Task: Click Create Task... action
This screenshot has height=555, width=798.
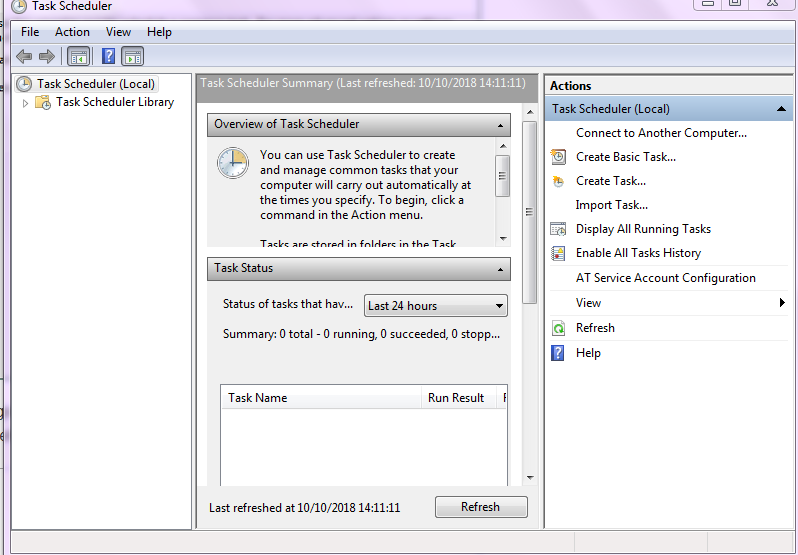Action: coord(611,181)
